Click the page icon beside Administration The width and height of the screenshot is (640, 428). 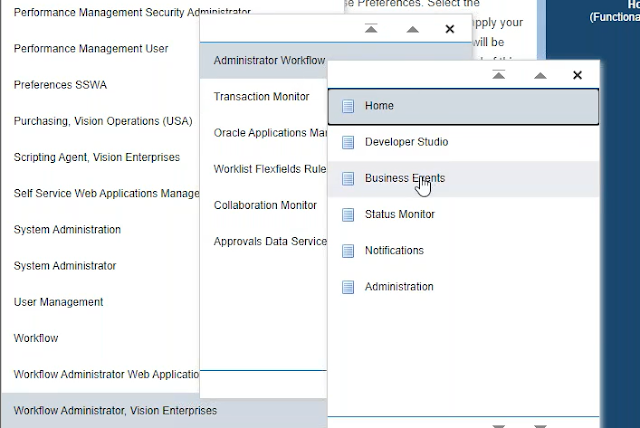pyautogui.click(x=348, y=287)
